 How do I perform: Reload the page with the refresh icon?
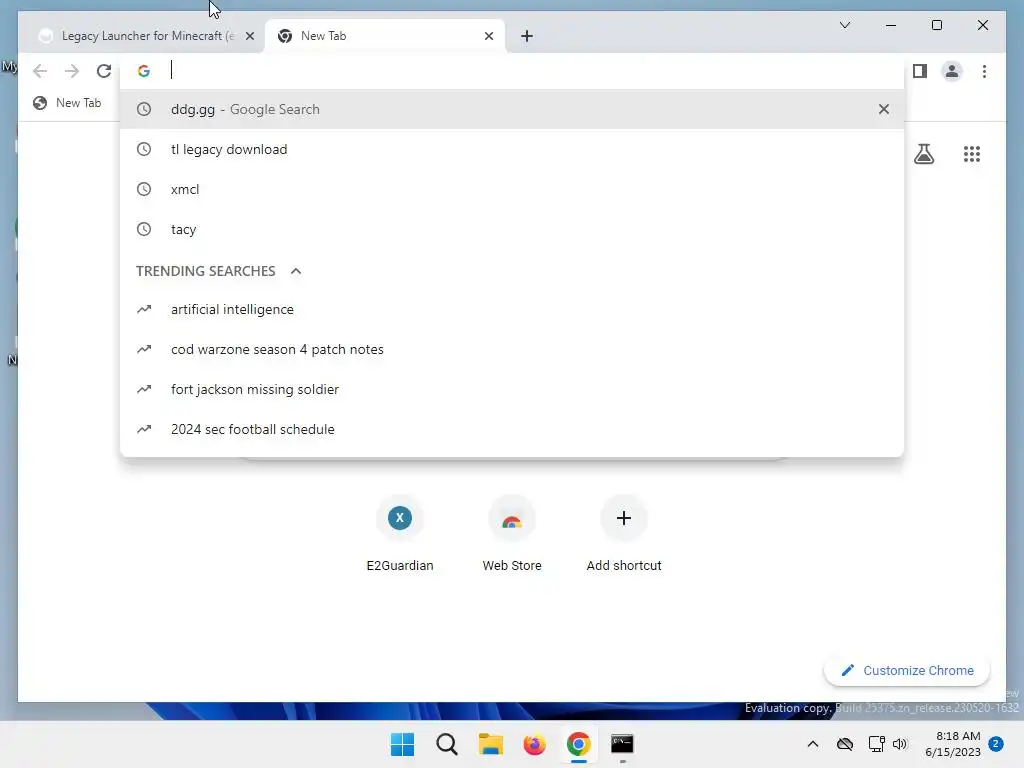tap(104, 71)
